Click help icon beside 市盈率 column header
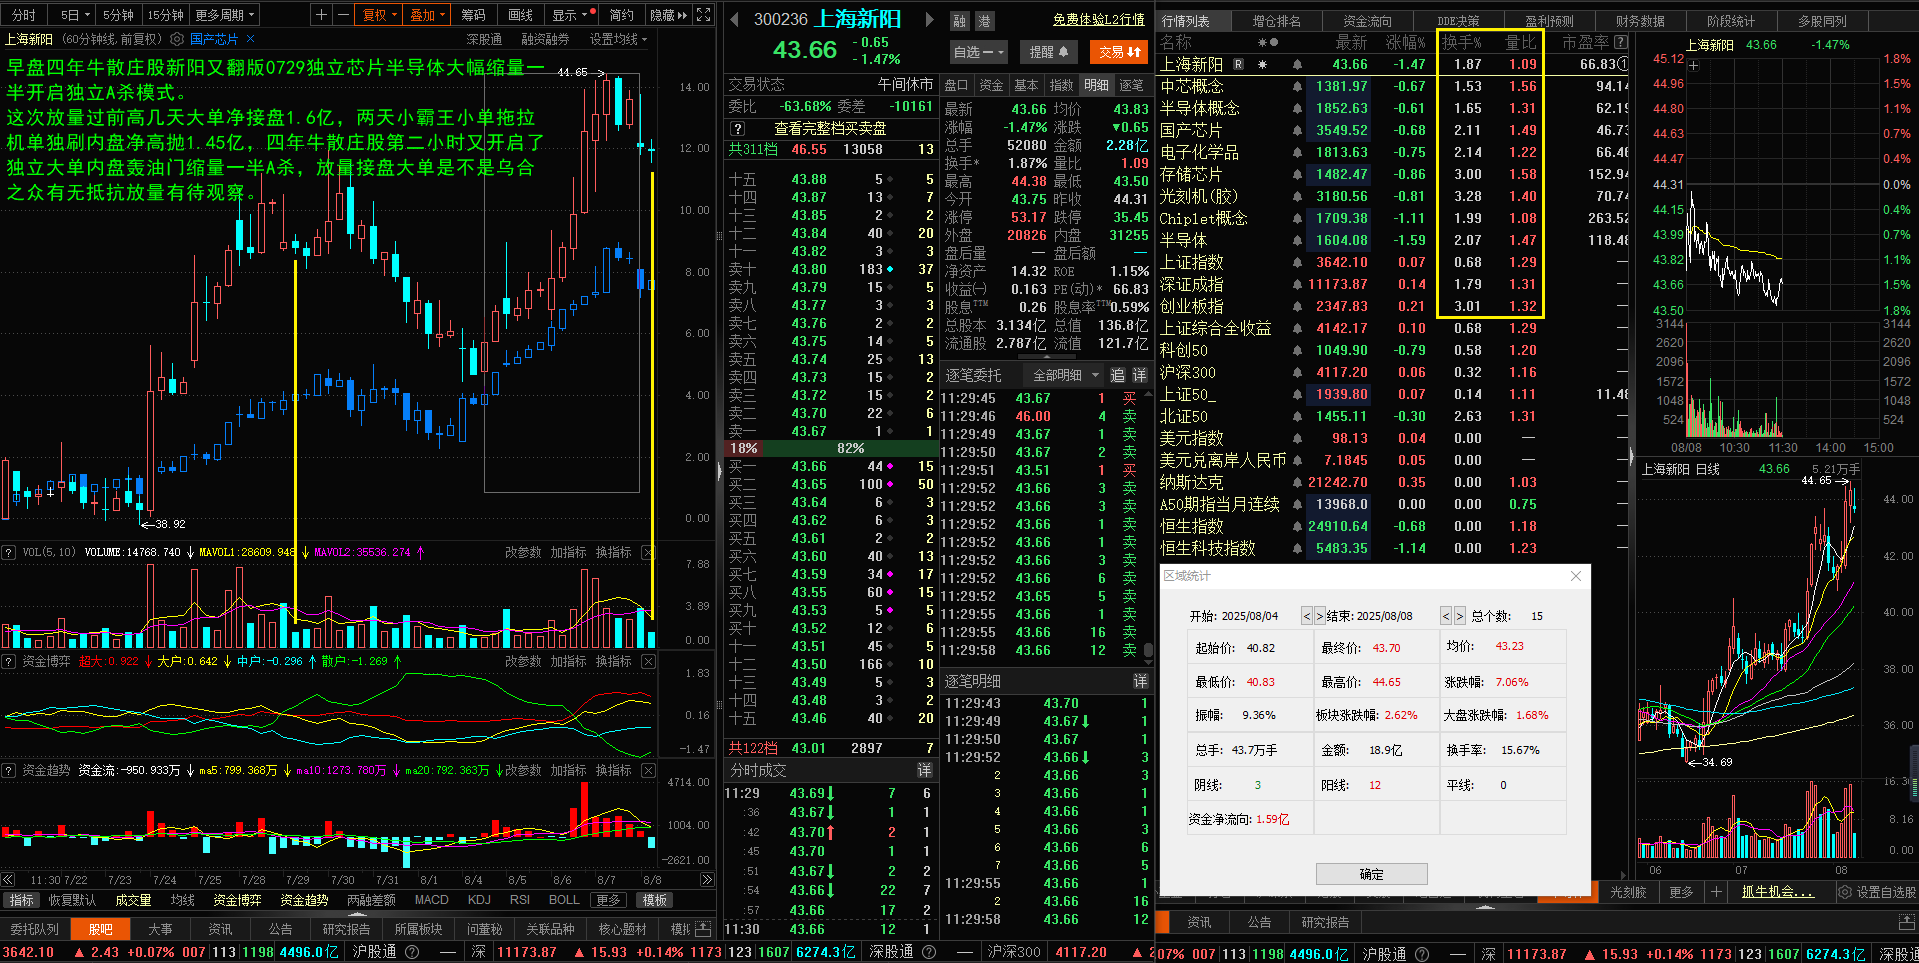Viewport: 1919px width, 963px height. 1621,42
